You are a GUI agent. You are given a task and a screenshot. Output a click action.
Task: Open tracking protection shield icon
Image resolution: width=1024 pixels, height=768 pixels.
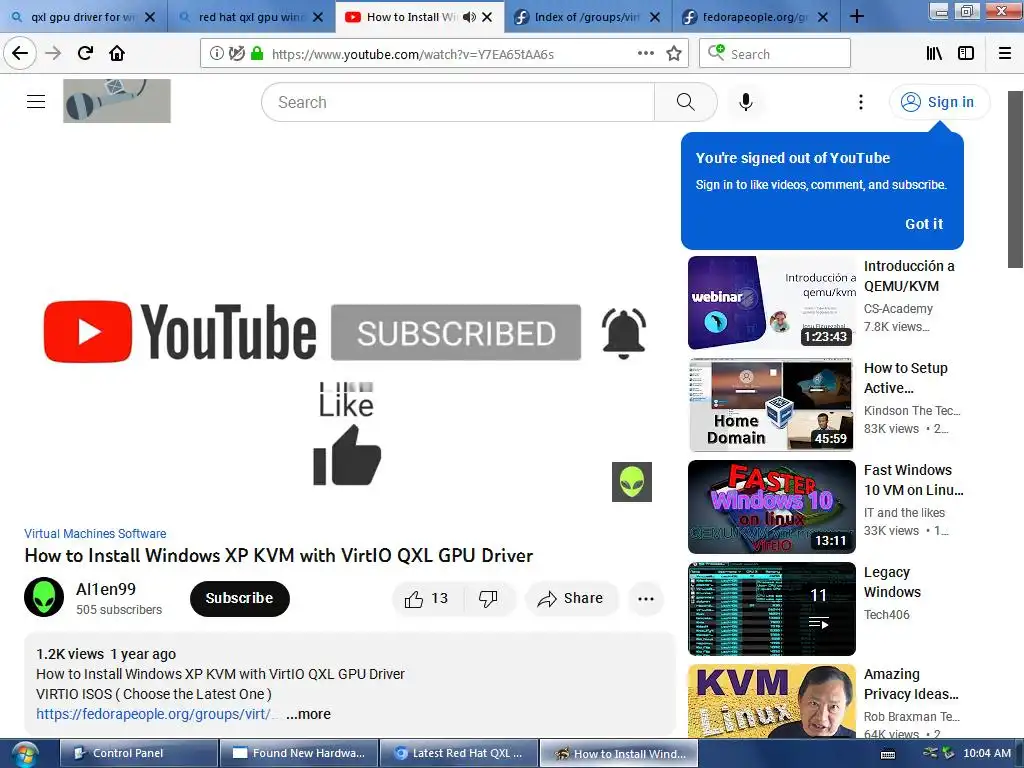point(236,54)
